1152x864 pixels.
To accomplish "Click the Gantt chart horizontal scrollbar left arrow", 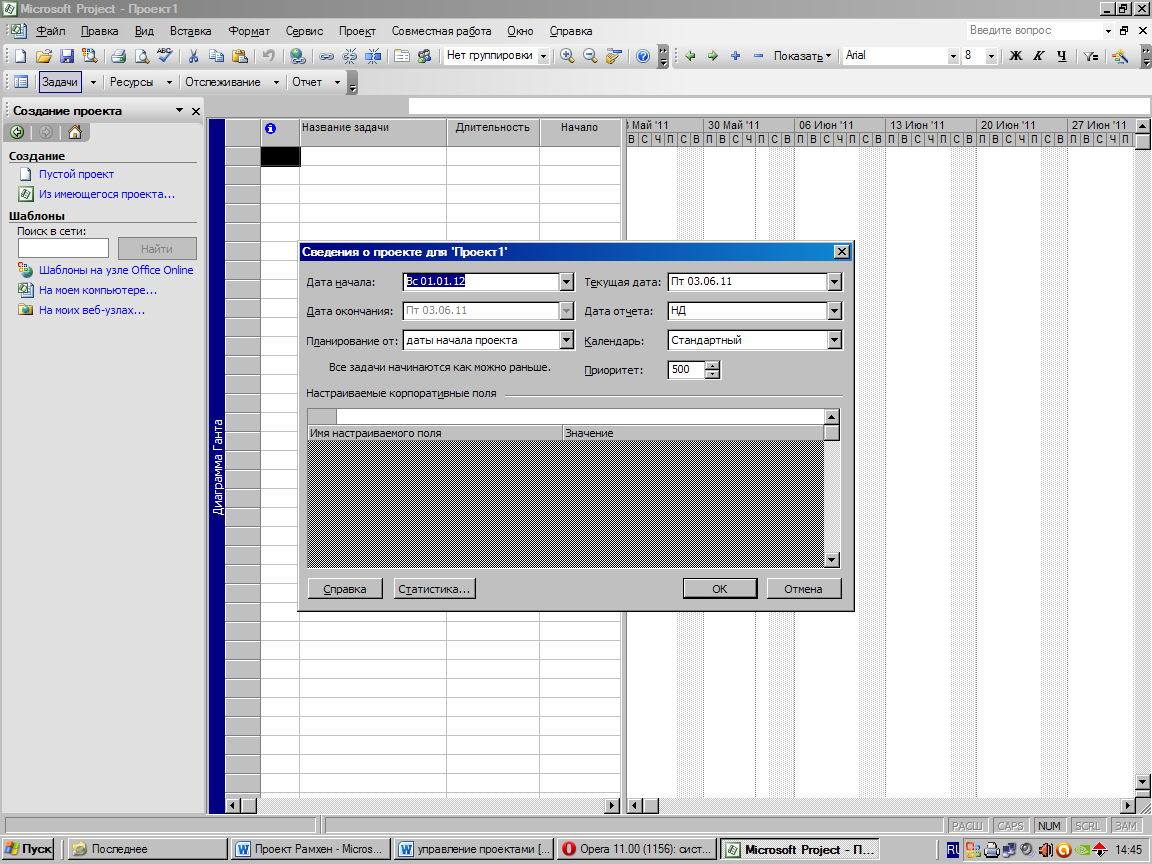I will click(634, 806).
